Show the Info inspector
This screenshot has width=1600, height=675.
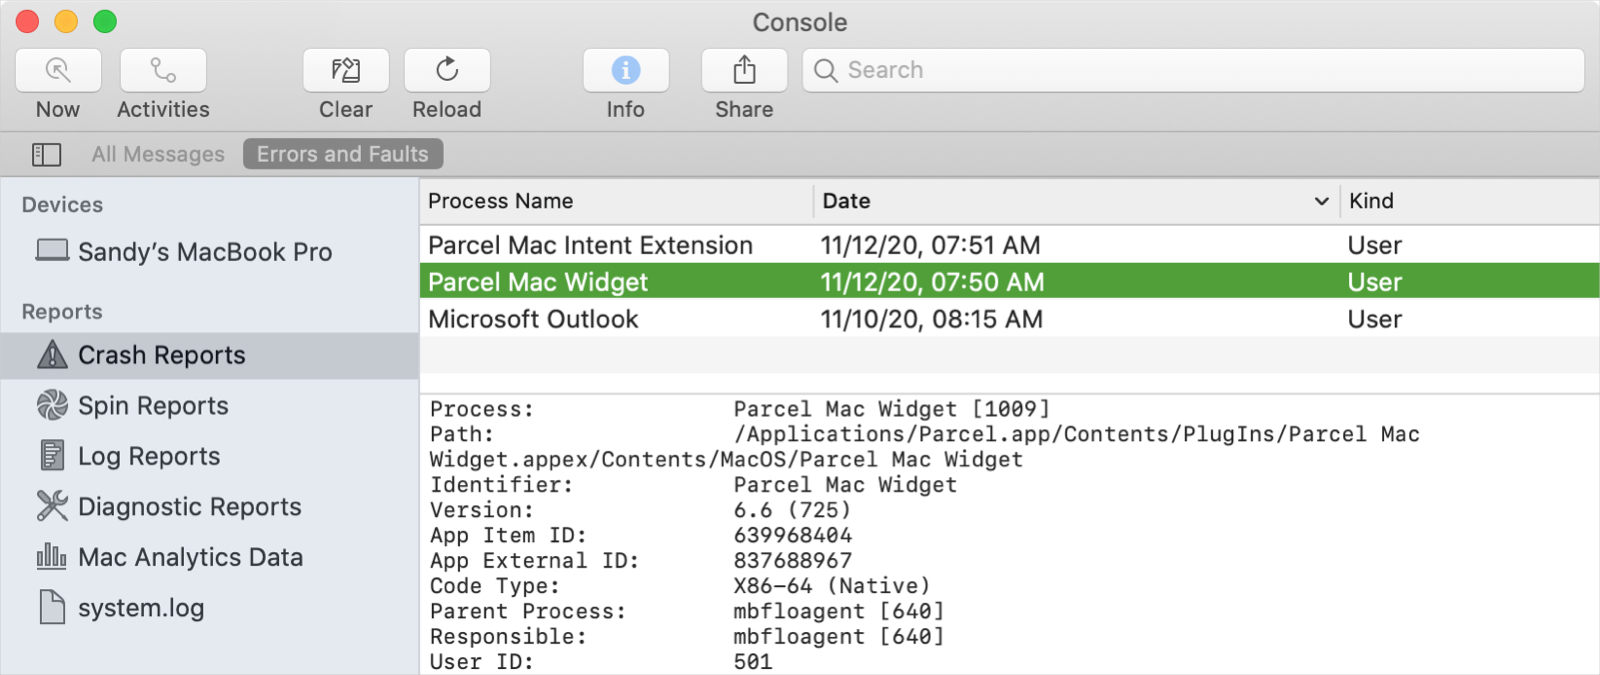click(x=626, y=70)
